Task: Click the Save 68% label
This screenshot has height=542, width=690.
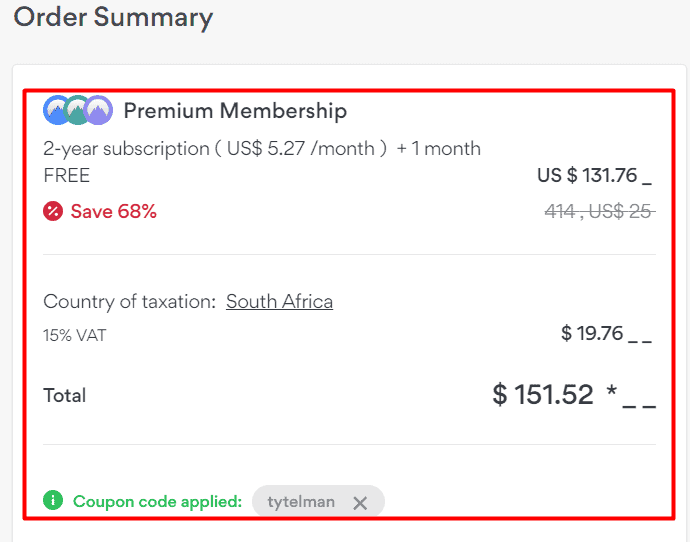Action: point(113,211)
